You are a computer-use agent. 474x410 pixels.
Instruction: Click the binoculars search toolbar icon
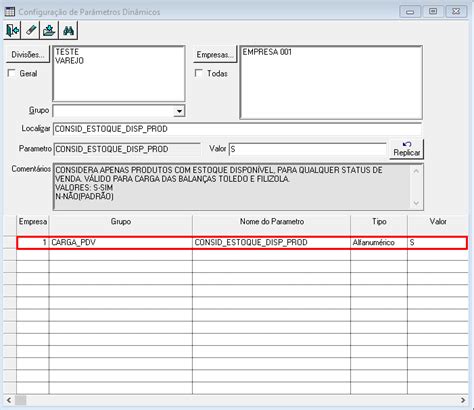click(68, 30)
